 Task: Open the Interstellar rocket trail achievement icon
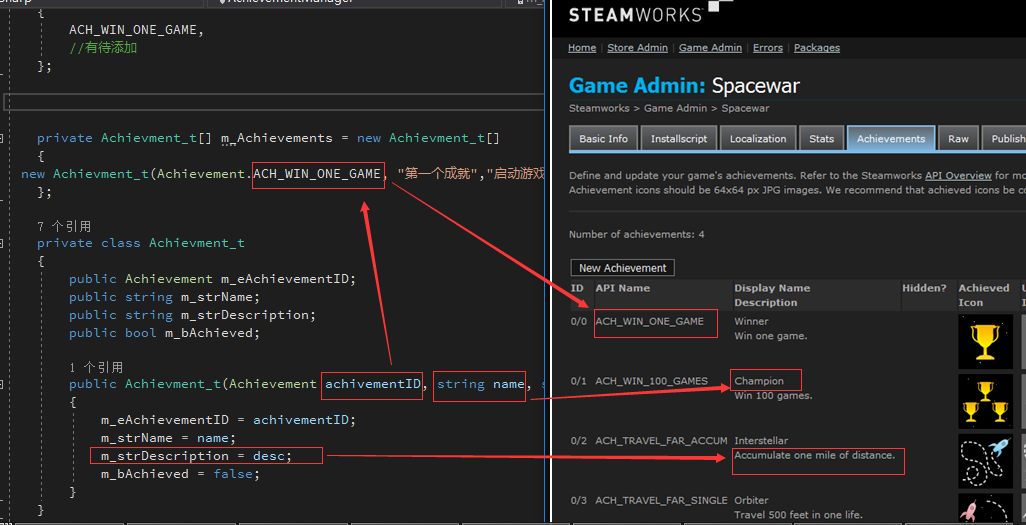click(985, 461)
